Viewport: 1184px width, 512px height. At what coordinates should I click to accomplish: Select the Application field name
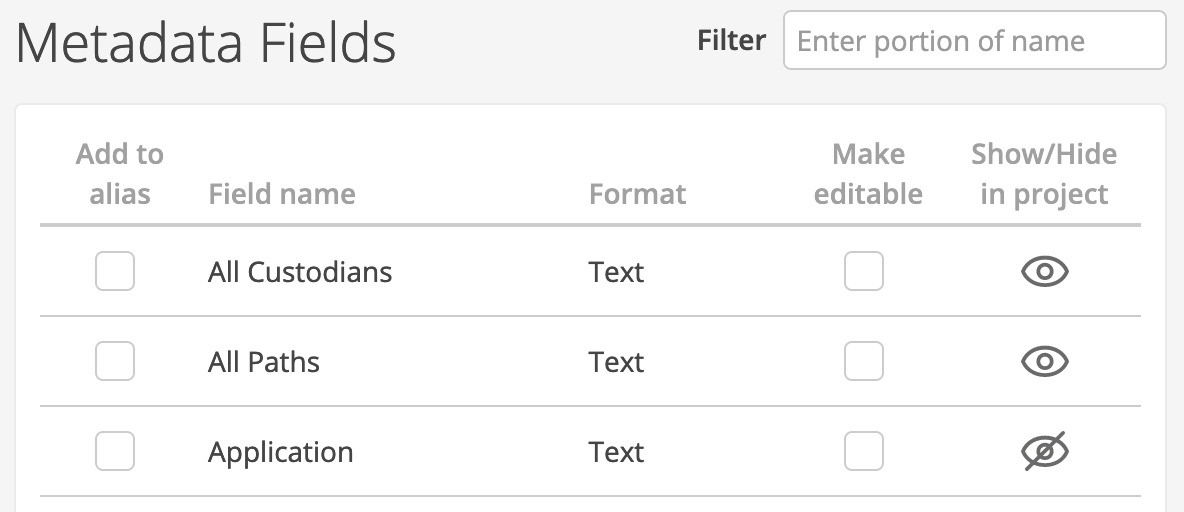[x=280, y=452]
